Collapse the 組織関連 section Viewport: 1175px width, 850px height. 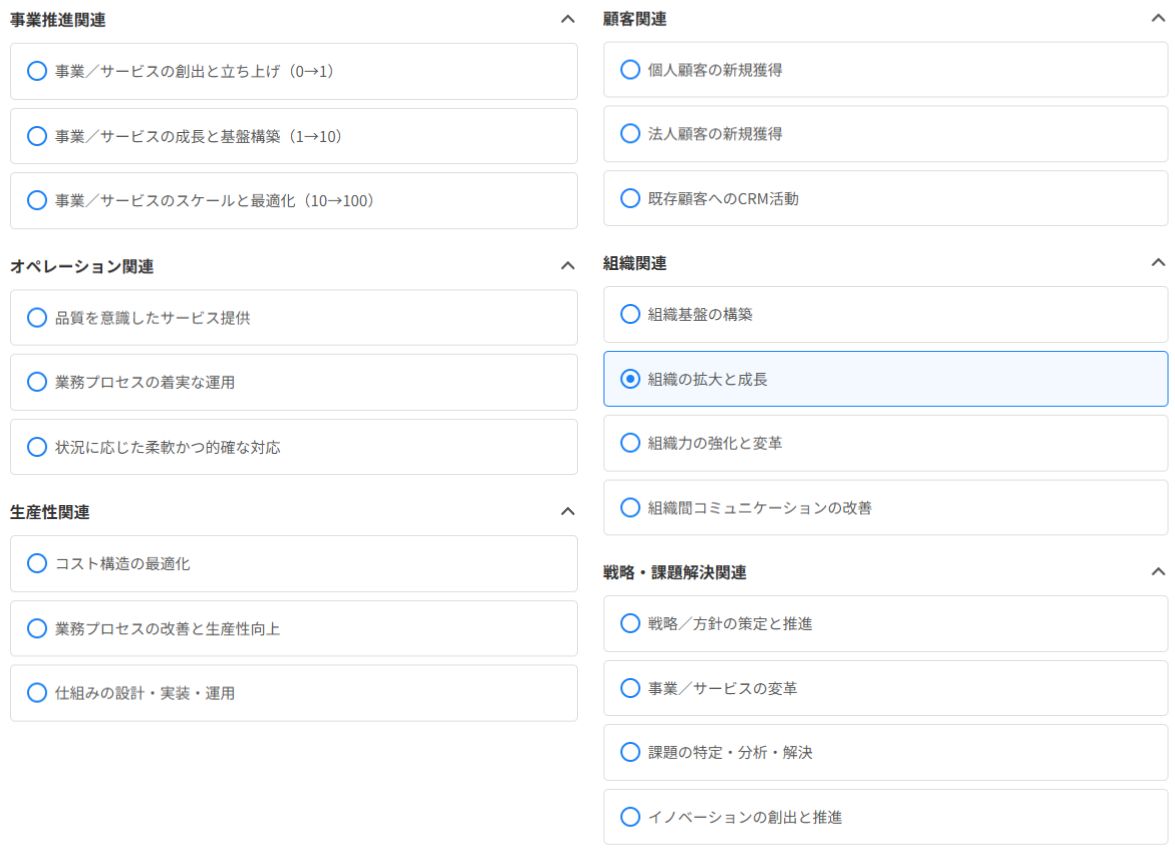click(x=1159, y=260)
